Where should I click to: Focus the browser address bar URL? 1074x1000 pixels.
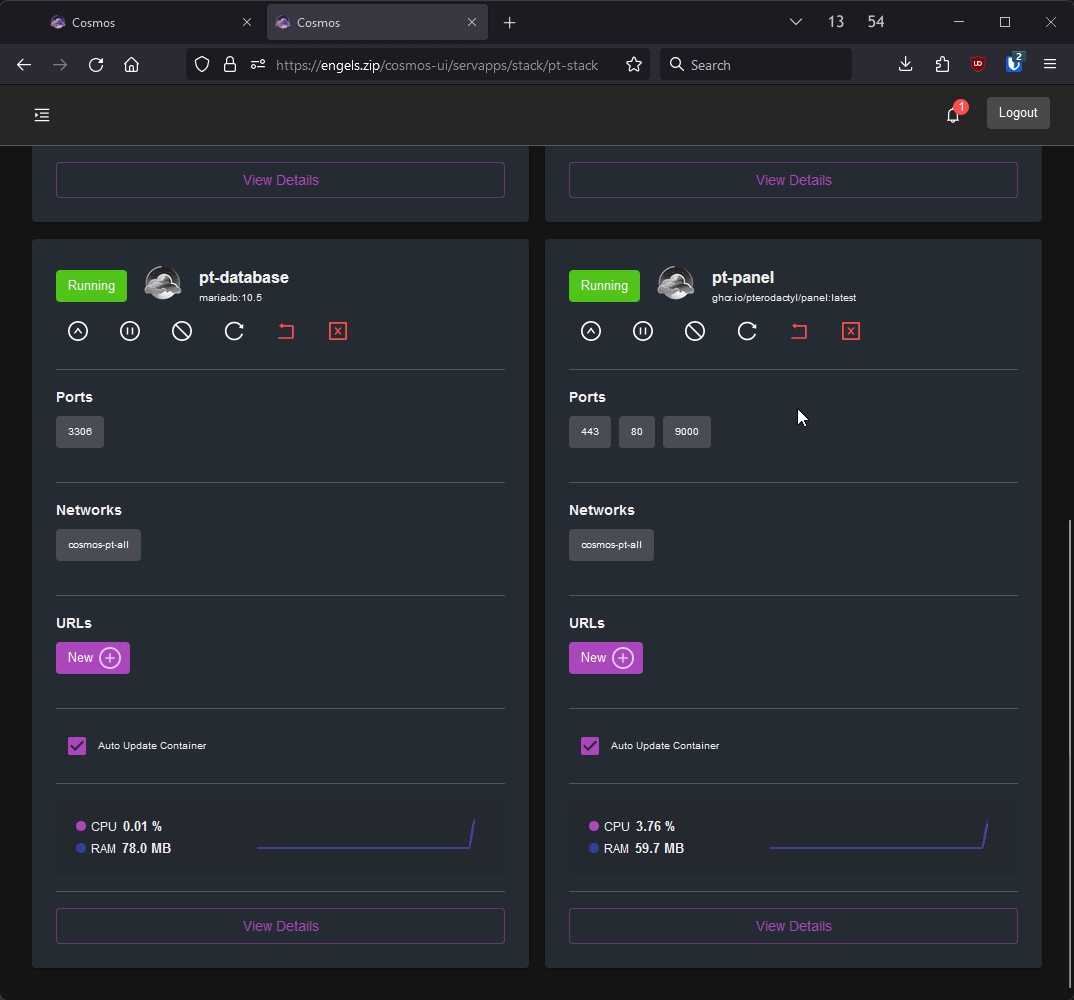click(x=437, y=65)
